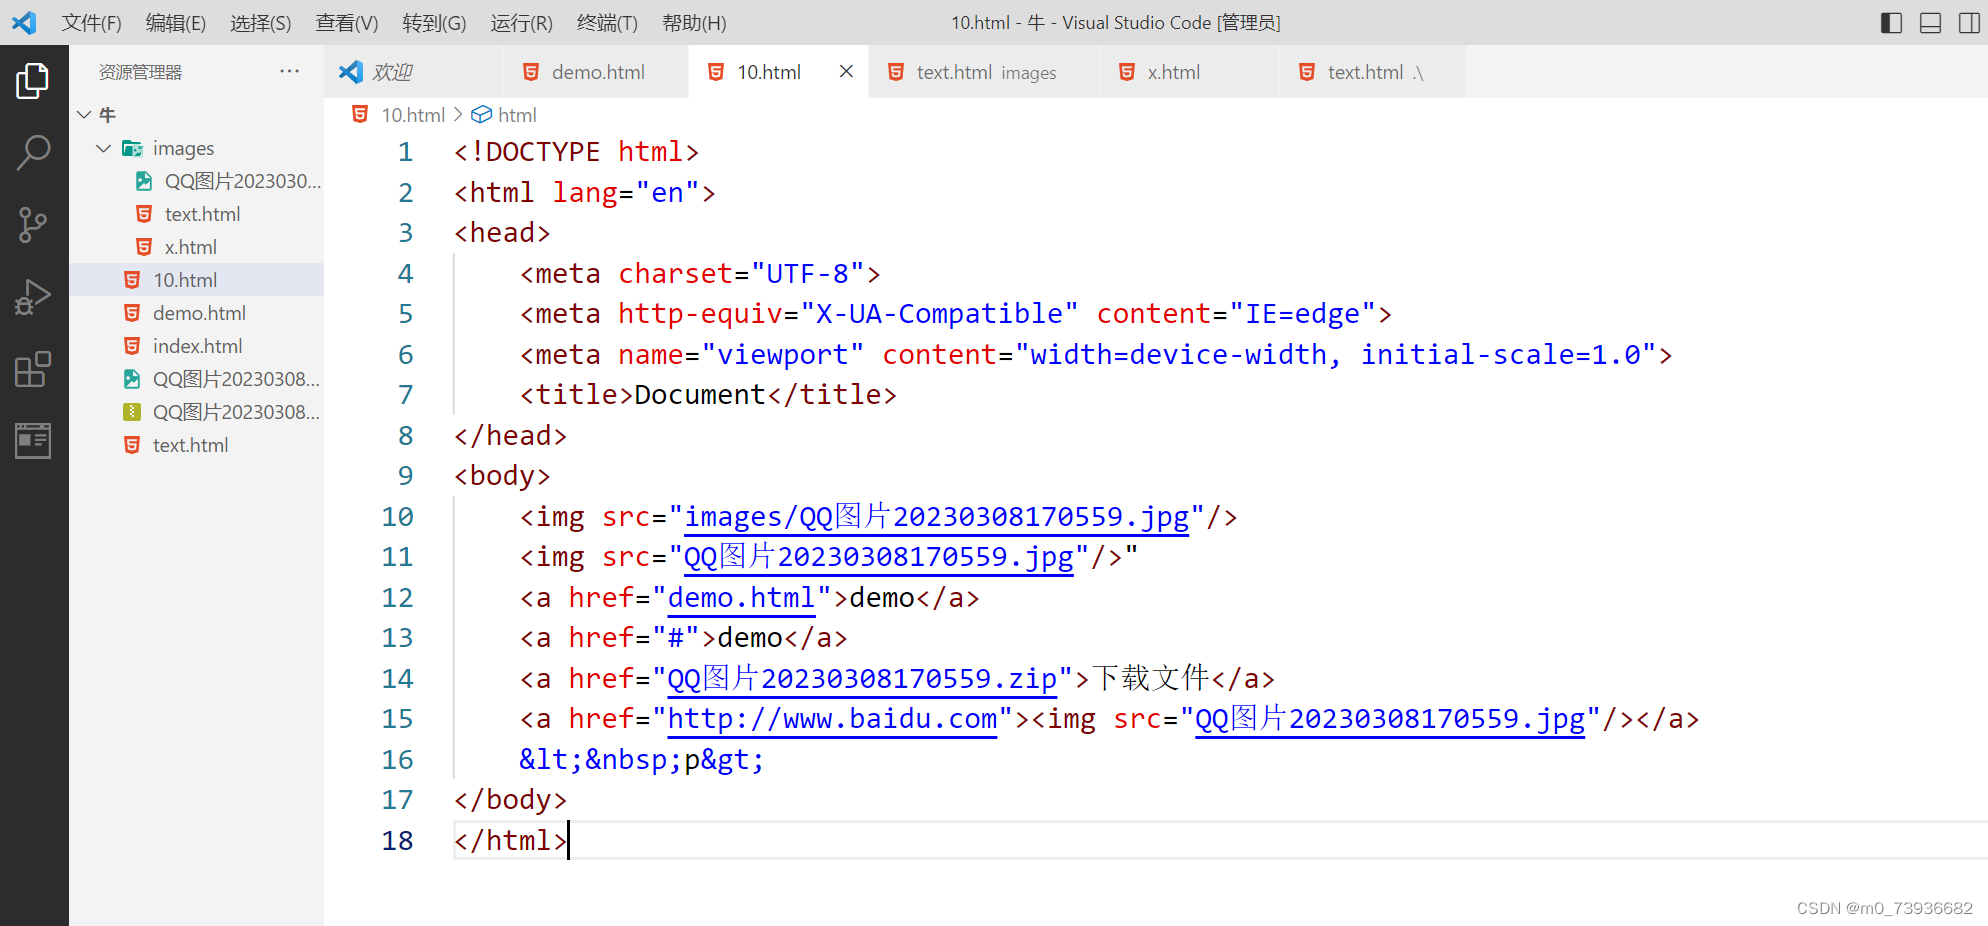Collapse the images folder chevron
This screenshot has height=926, width=1988.
[103, 148]
